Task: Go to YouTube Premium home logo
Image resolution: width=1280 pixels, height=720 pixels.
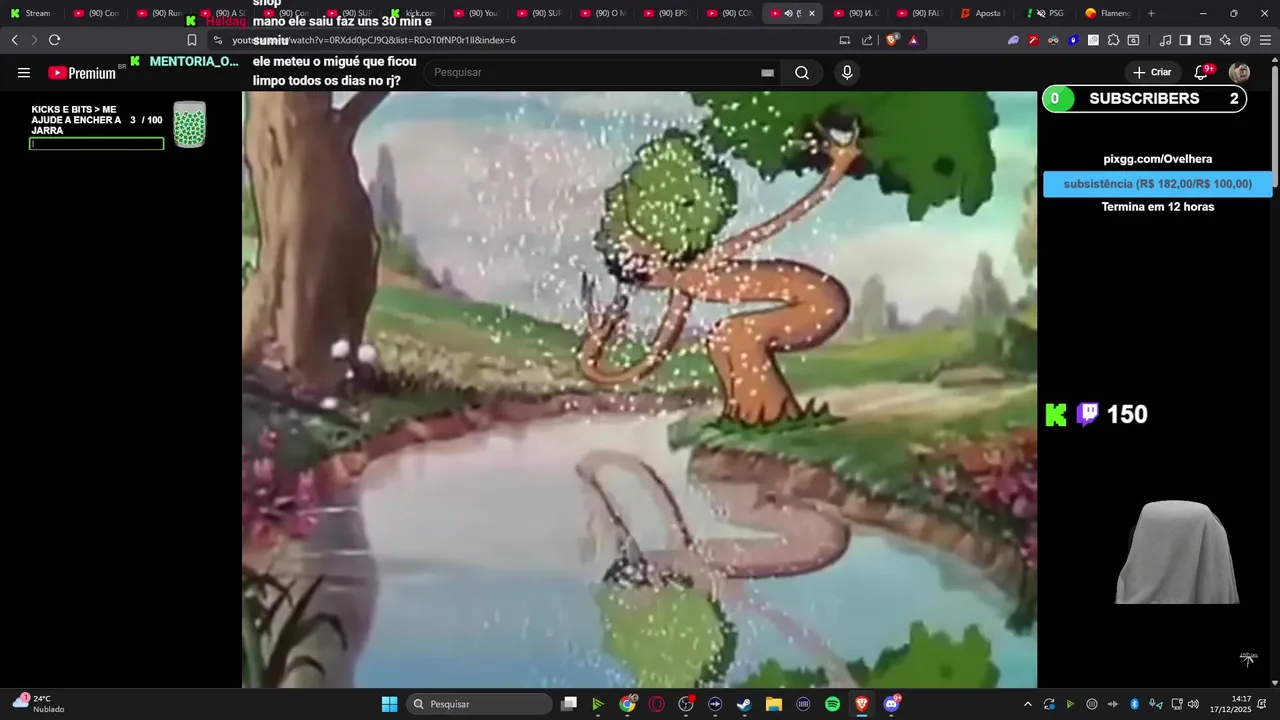Action: tap(82, 73)
